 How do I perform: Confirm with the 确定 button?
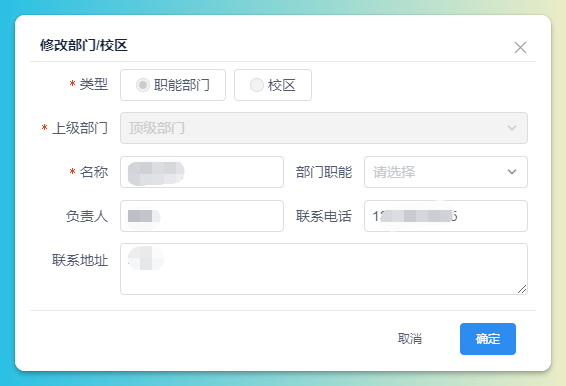488,339
